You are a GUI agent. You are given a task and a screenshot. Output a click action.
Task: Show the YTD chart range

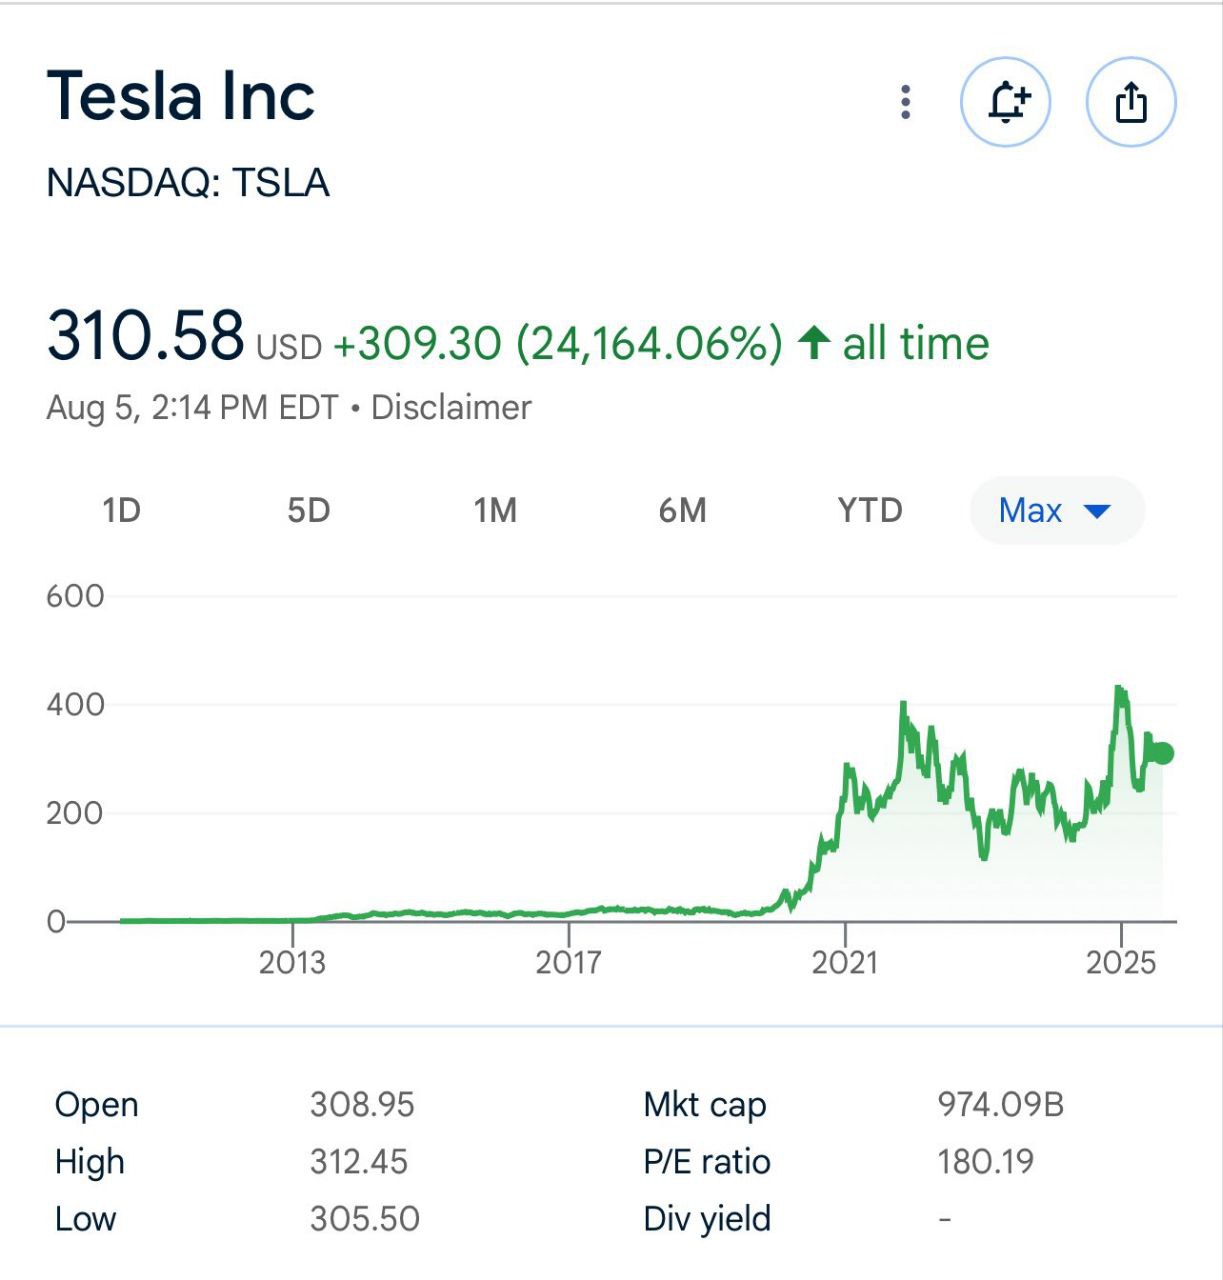coord(870,510)
